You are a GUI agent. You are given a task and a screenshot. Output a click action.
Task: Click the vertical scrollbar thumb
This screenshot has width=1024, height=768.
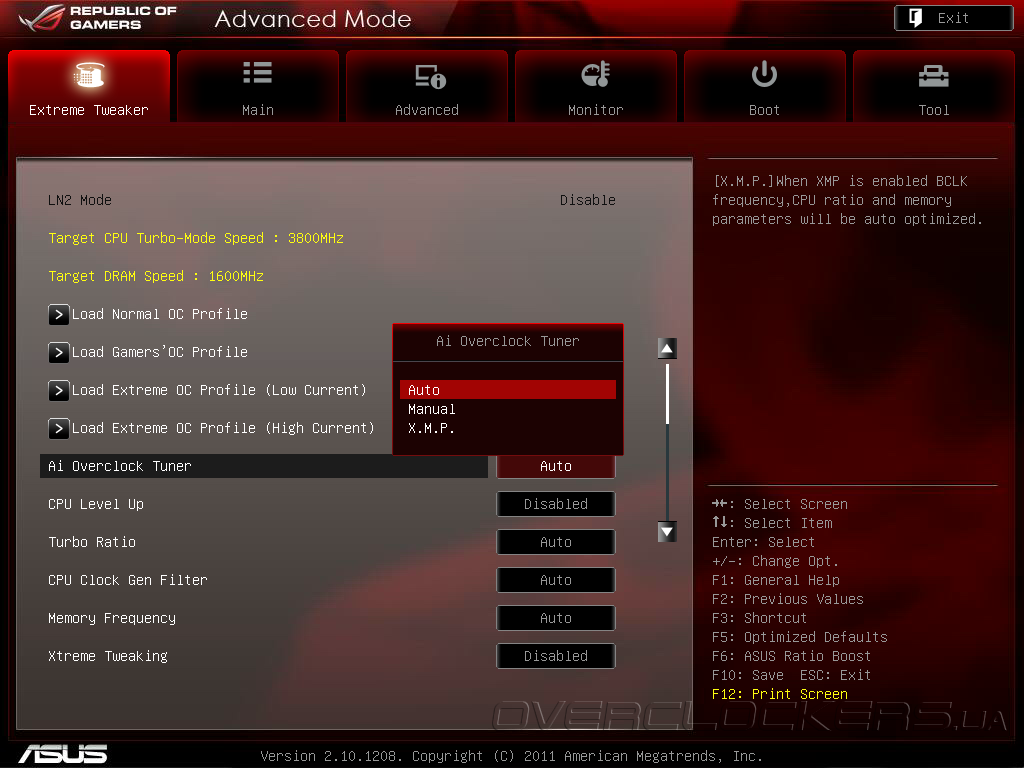pyautogui.click(x=667, y=394)
